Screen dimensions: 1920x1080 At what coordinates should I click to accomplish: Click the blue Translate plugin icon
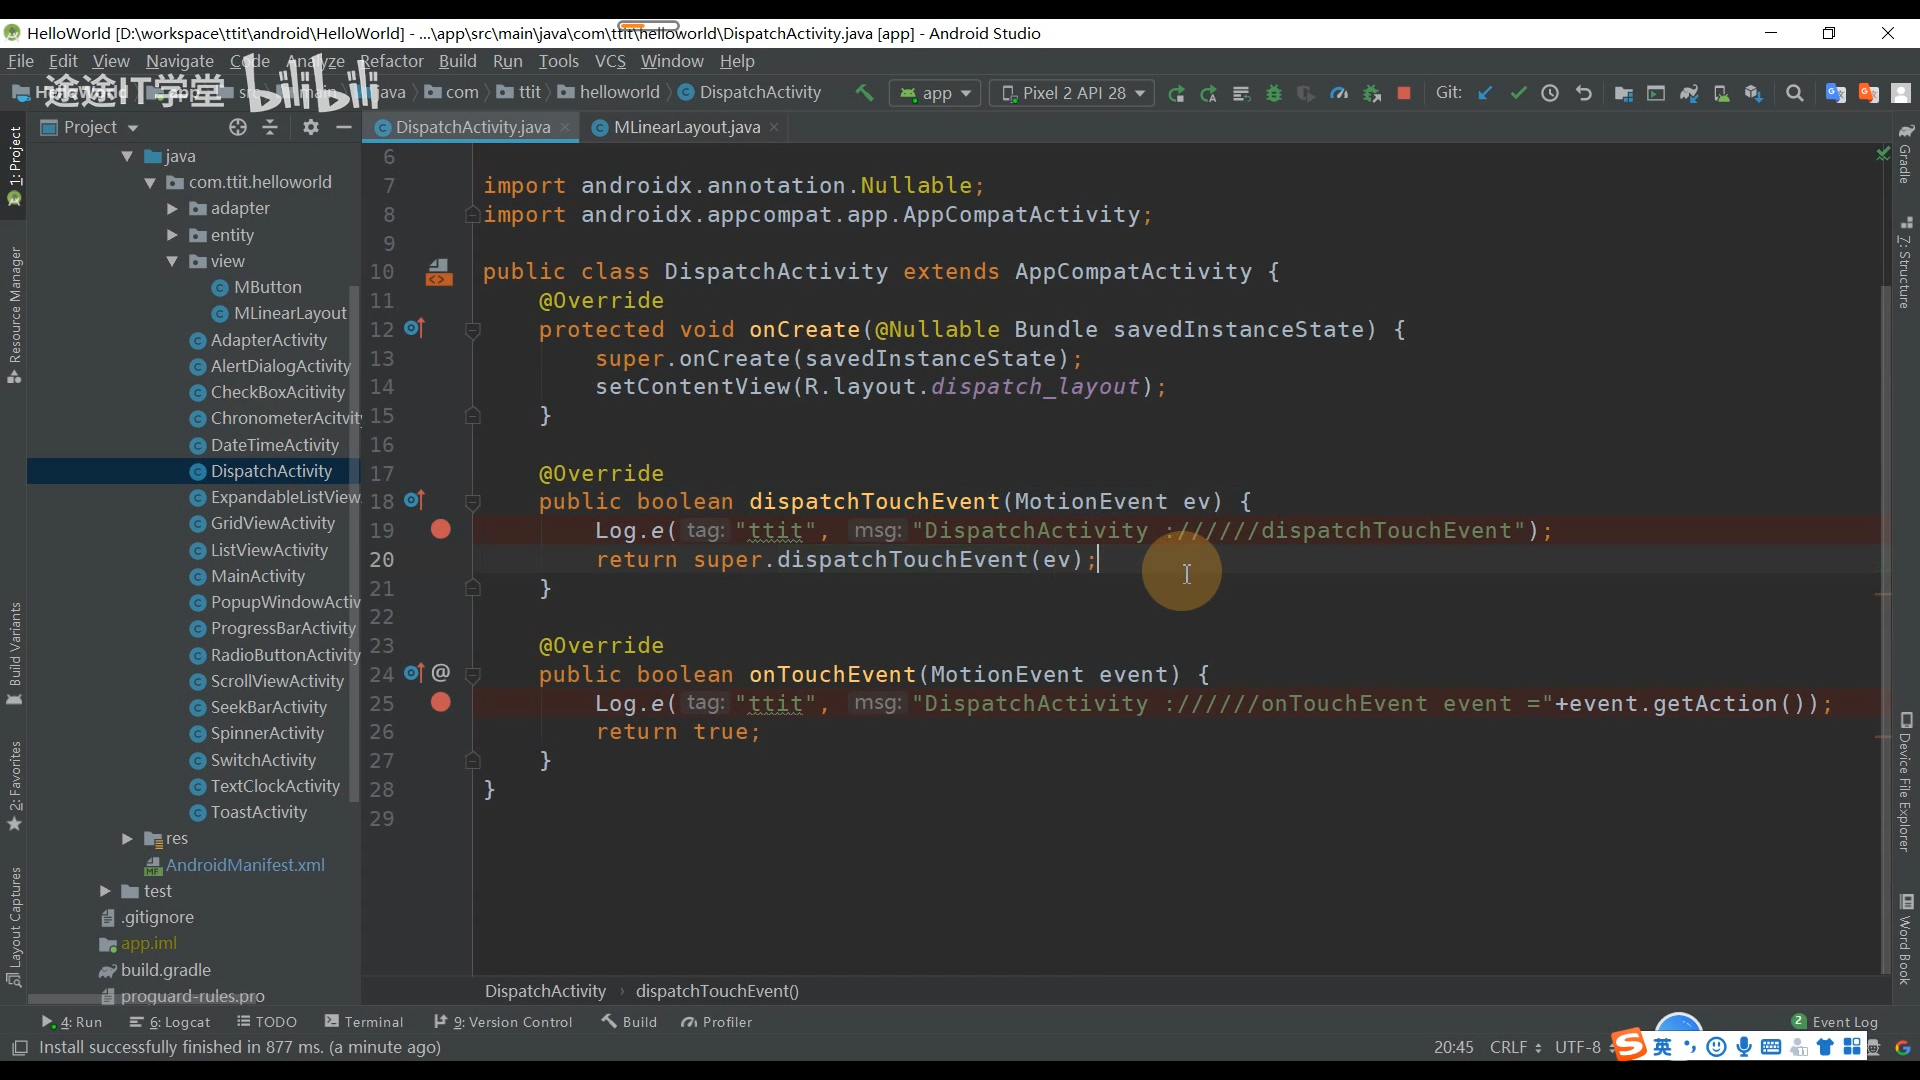[1836, 93]
